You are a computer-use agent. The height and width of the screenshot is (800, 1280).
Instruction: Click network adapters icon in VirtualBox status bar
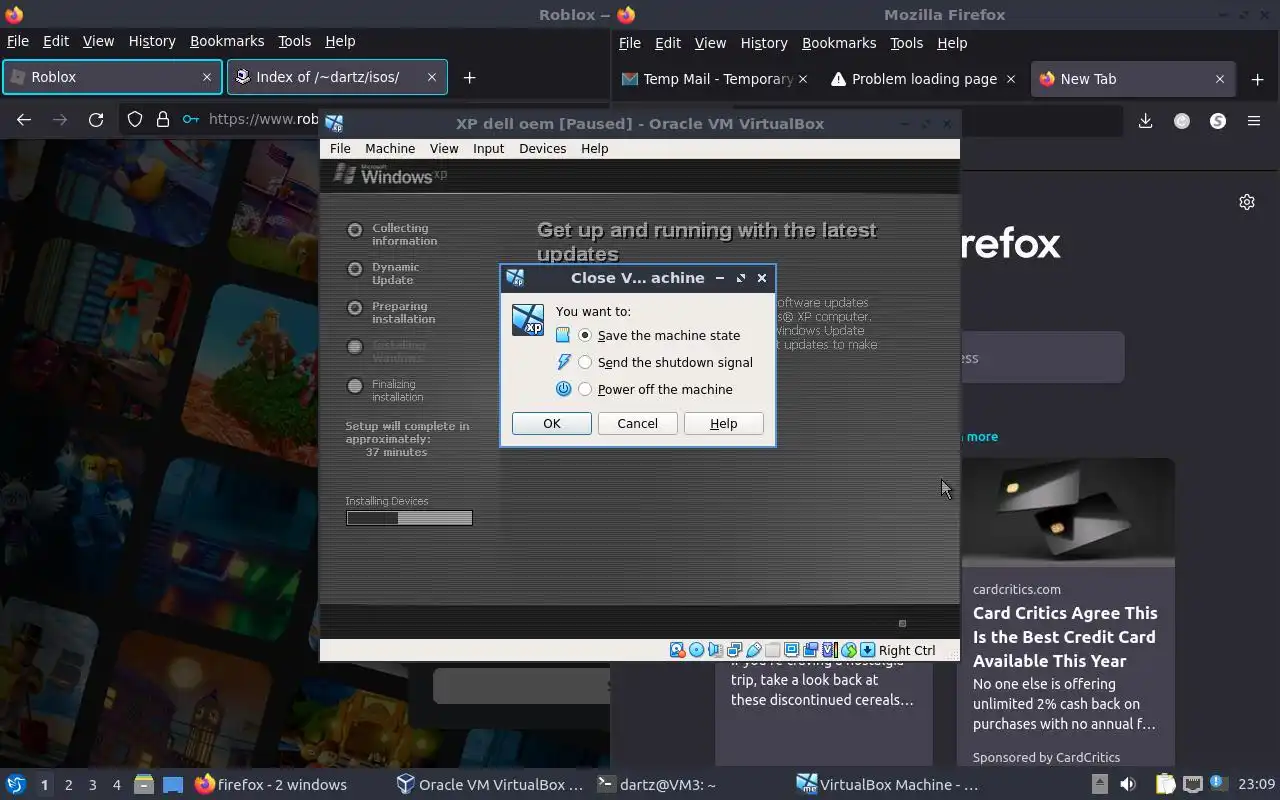pos(734,650)
